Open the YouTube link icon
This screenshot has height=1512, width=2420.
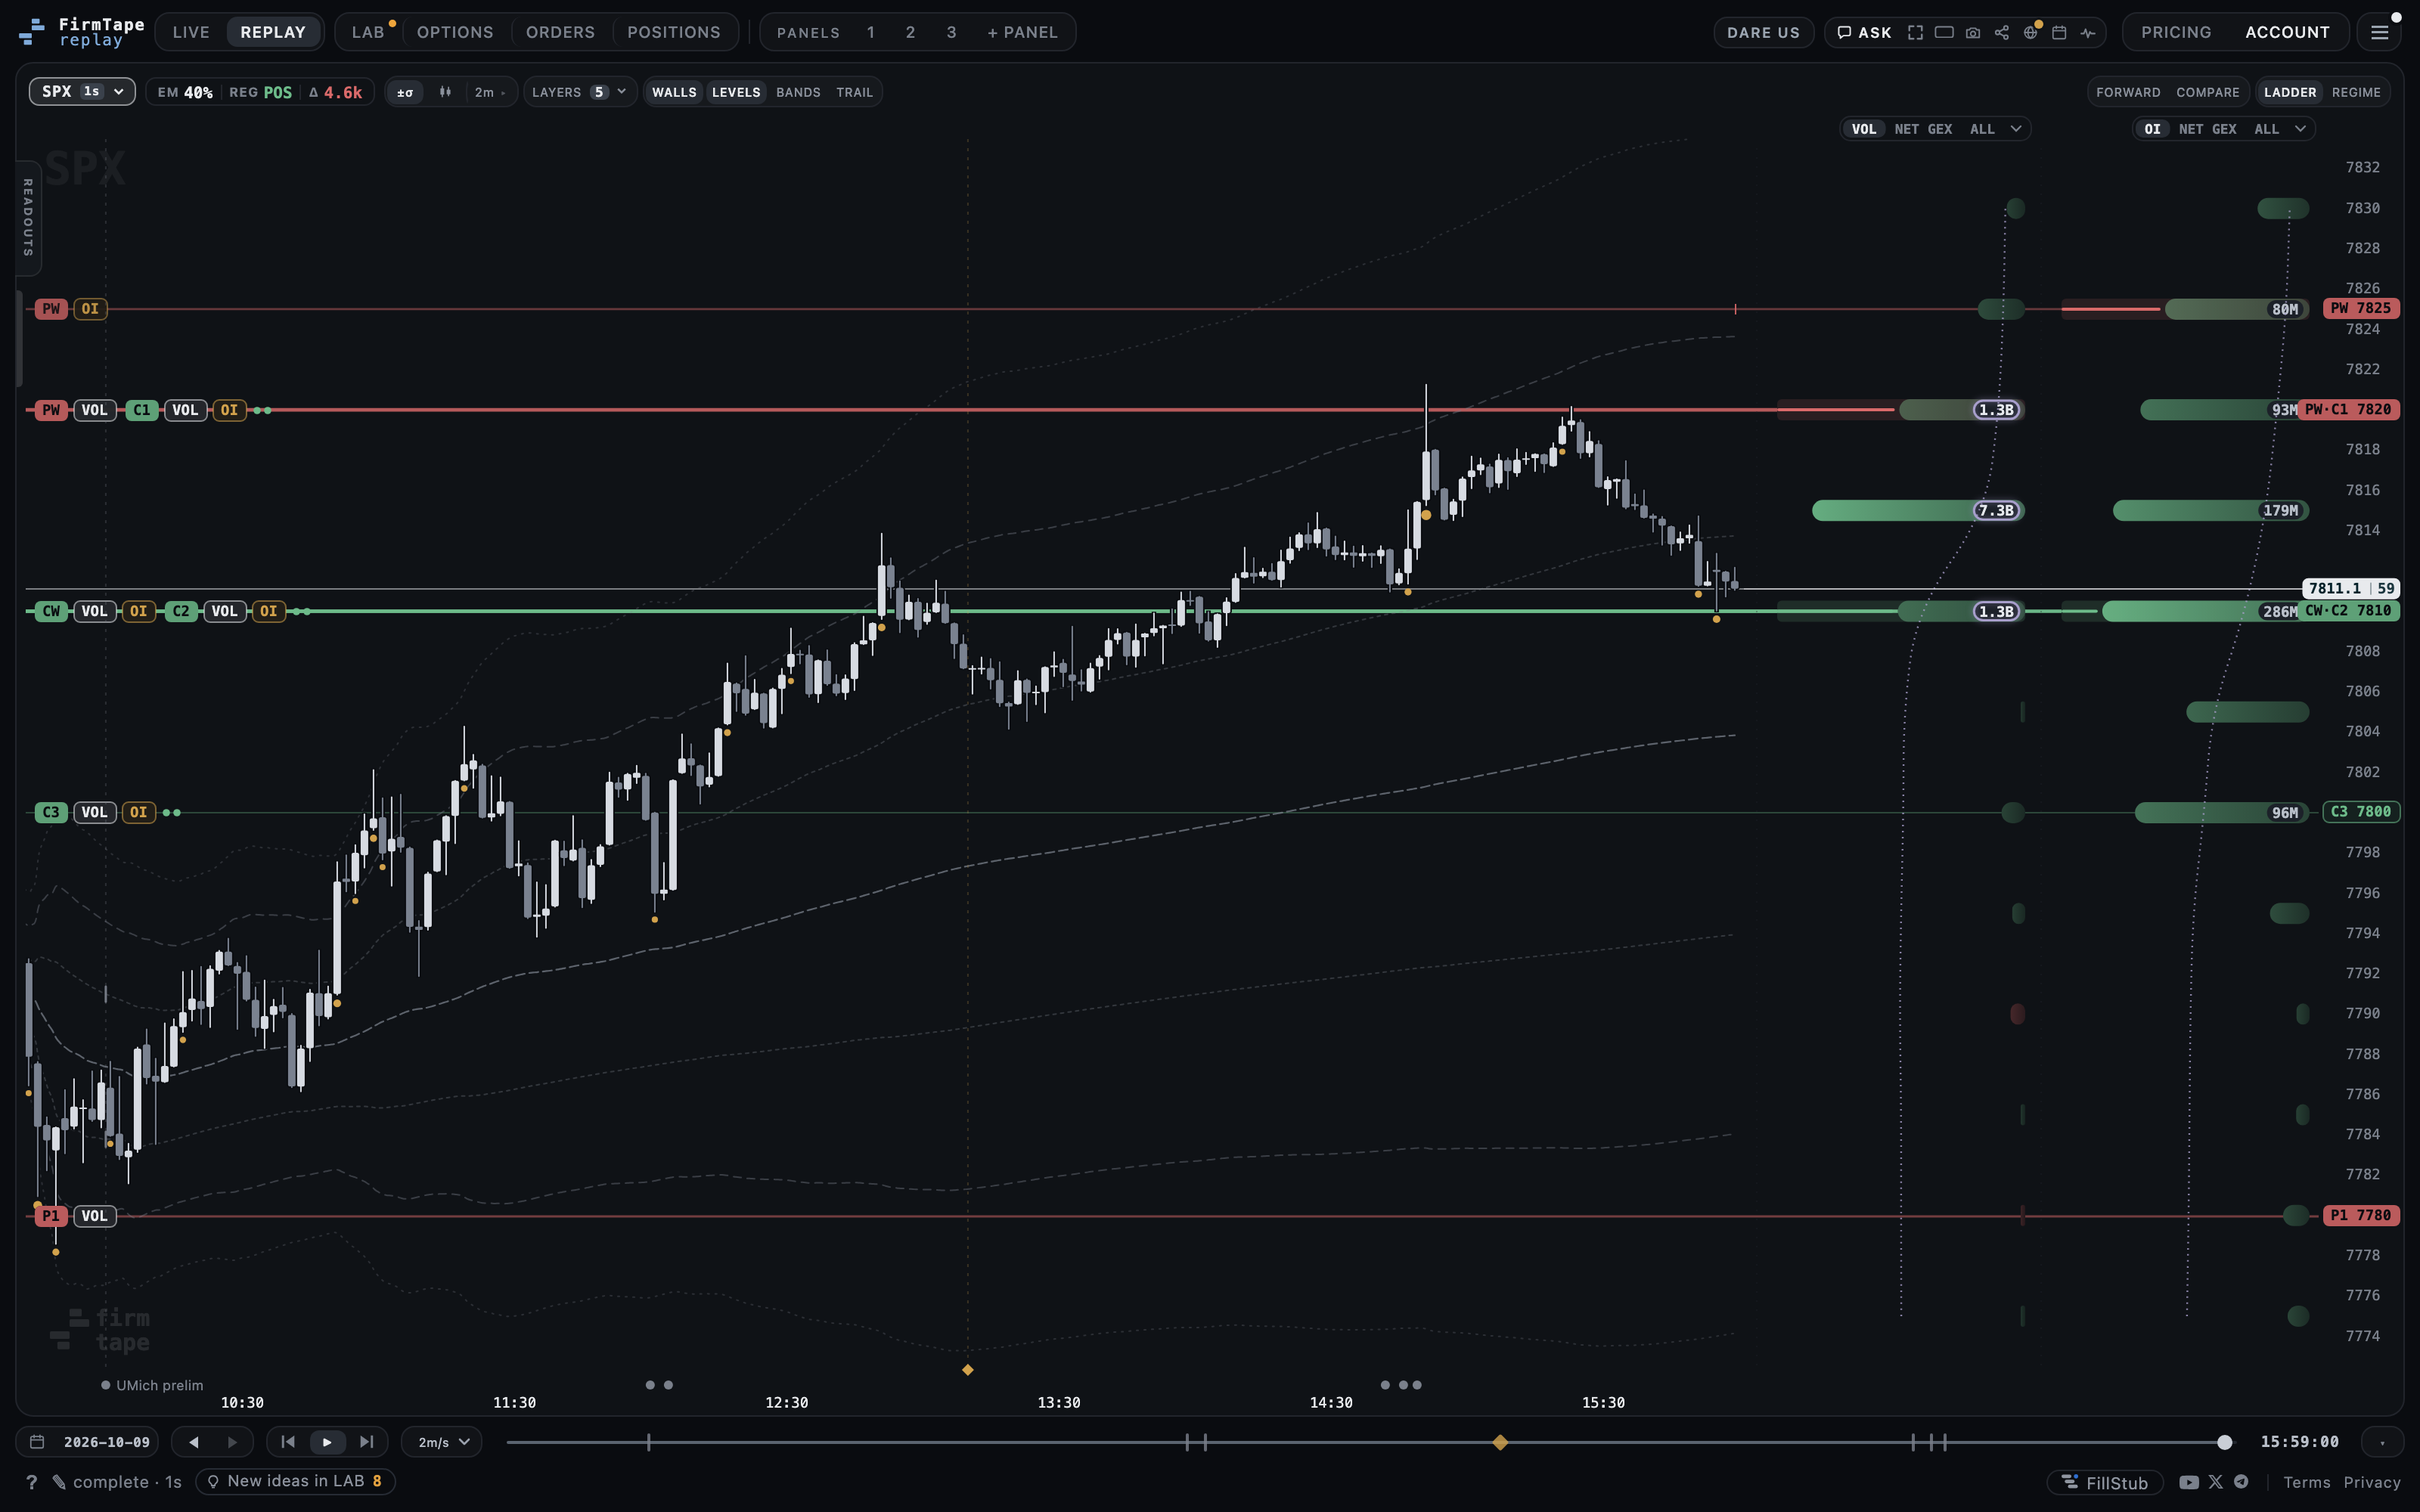click(2189, 1482)
